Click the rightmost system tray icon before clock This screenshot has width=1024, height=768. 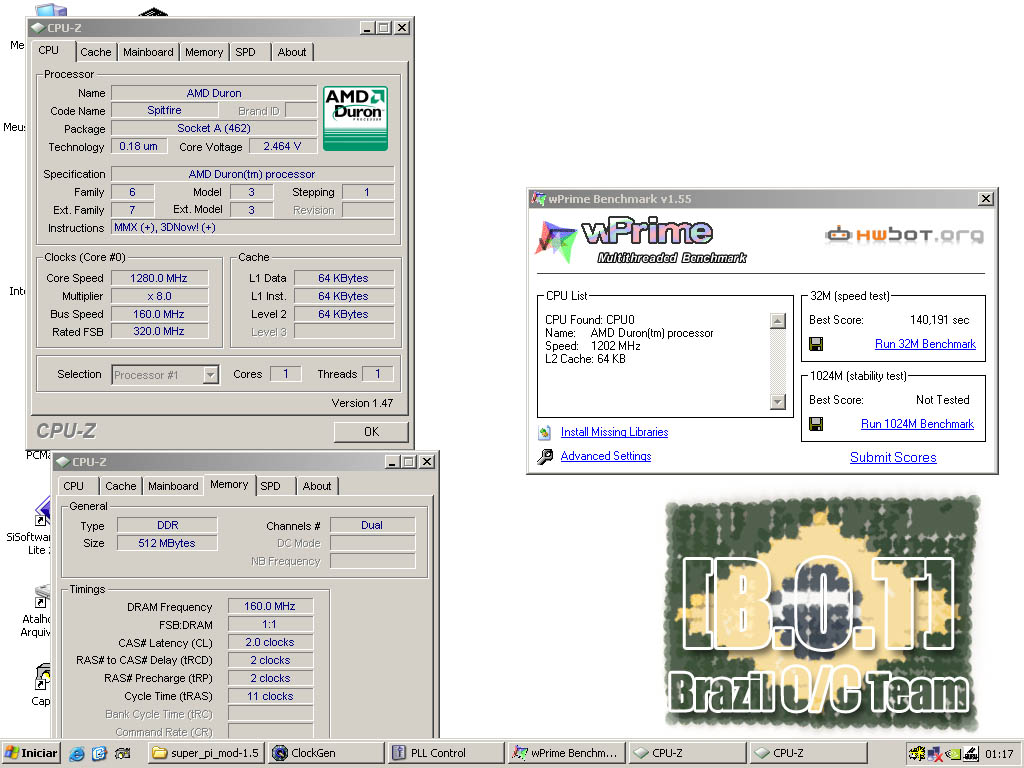pos(970,754)
